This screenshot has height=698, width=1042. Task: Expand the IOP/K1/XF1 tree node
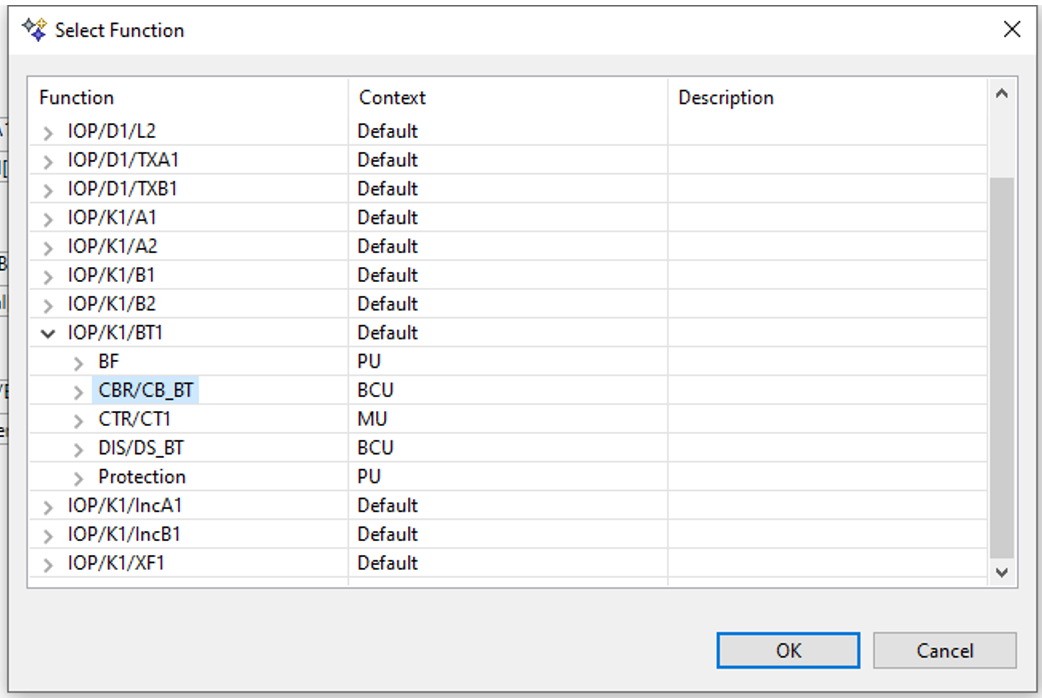pos(48,564)
